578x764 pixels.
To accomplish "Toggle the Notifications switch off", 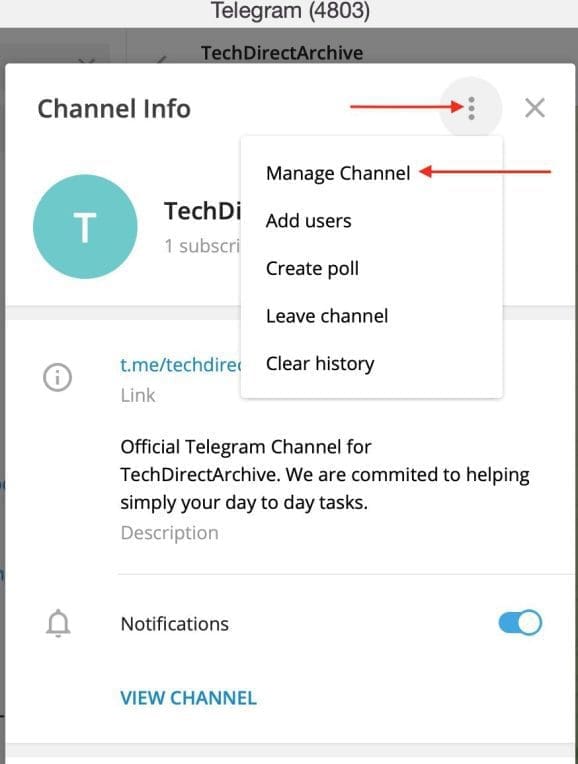I will pos(520,623).
